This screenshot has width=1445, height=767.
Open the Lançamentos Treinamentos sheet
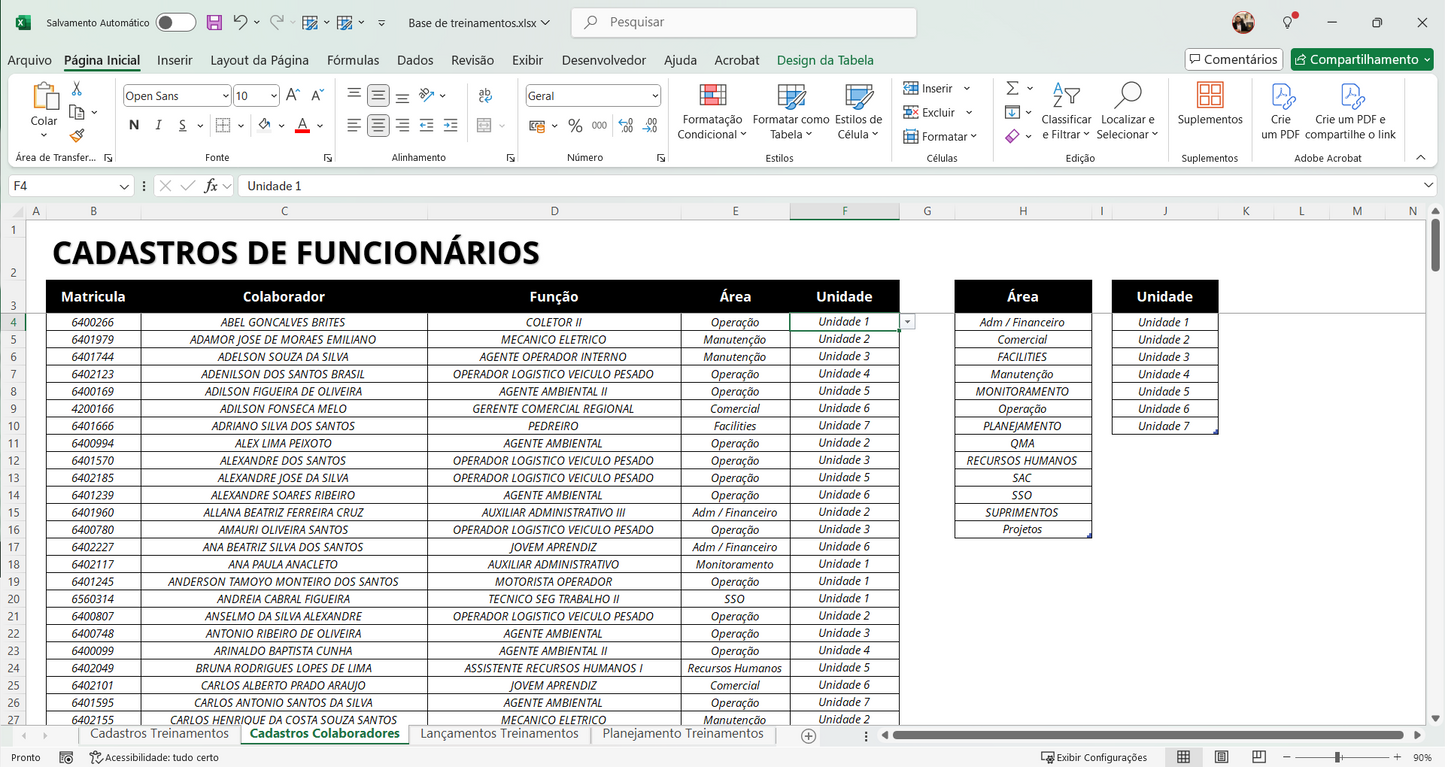tap(499, 734)
